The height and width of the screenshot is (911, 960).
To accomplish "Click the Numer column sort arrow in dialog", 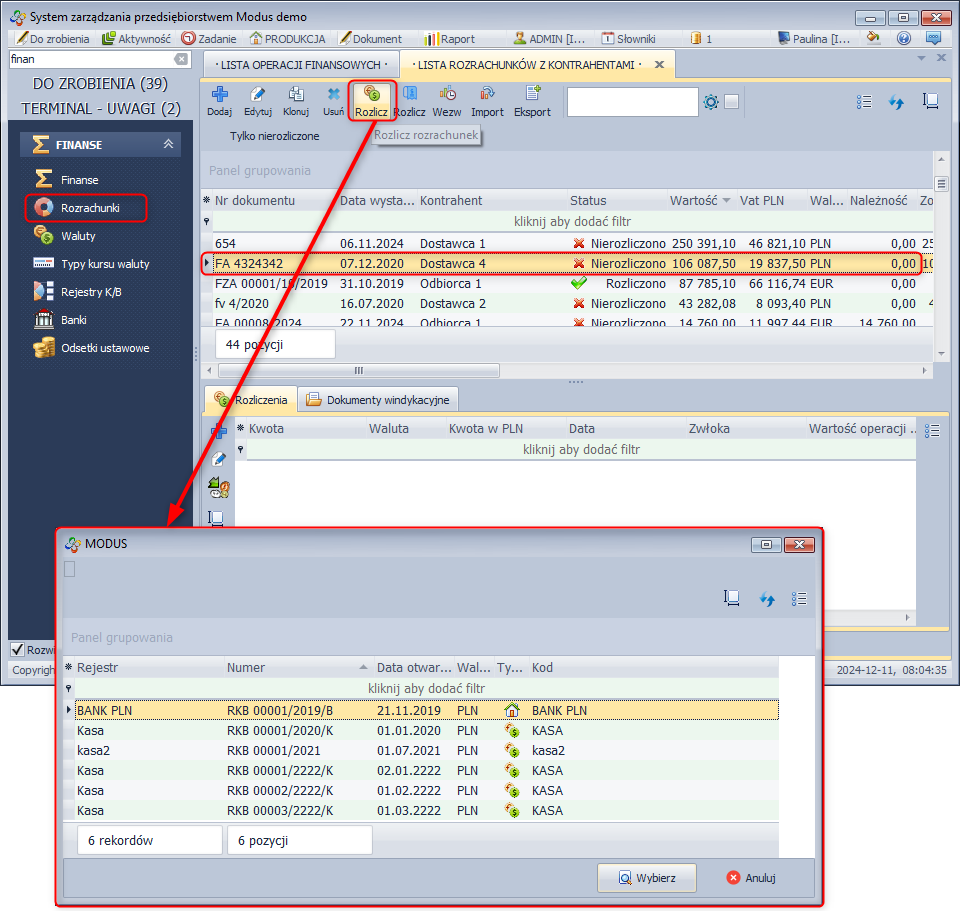I will [363, 668].
